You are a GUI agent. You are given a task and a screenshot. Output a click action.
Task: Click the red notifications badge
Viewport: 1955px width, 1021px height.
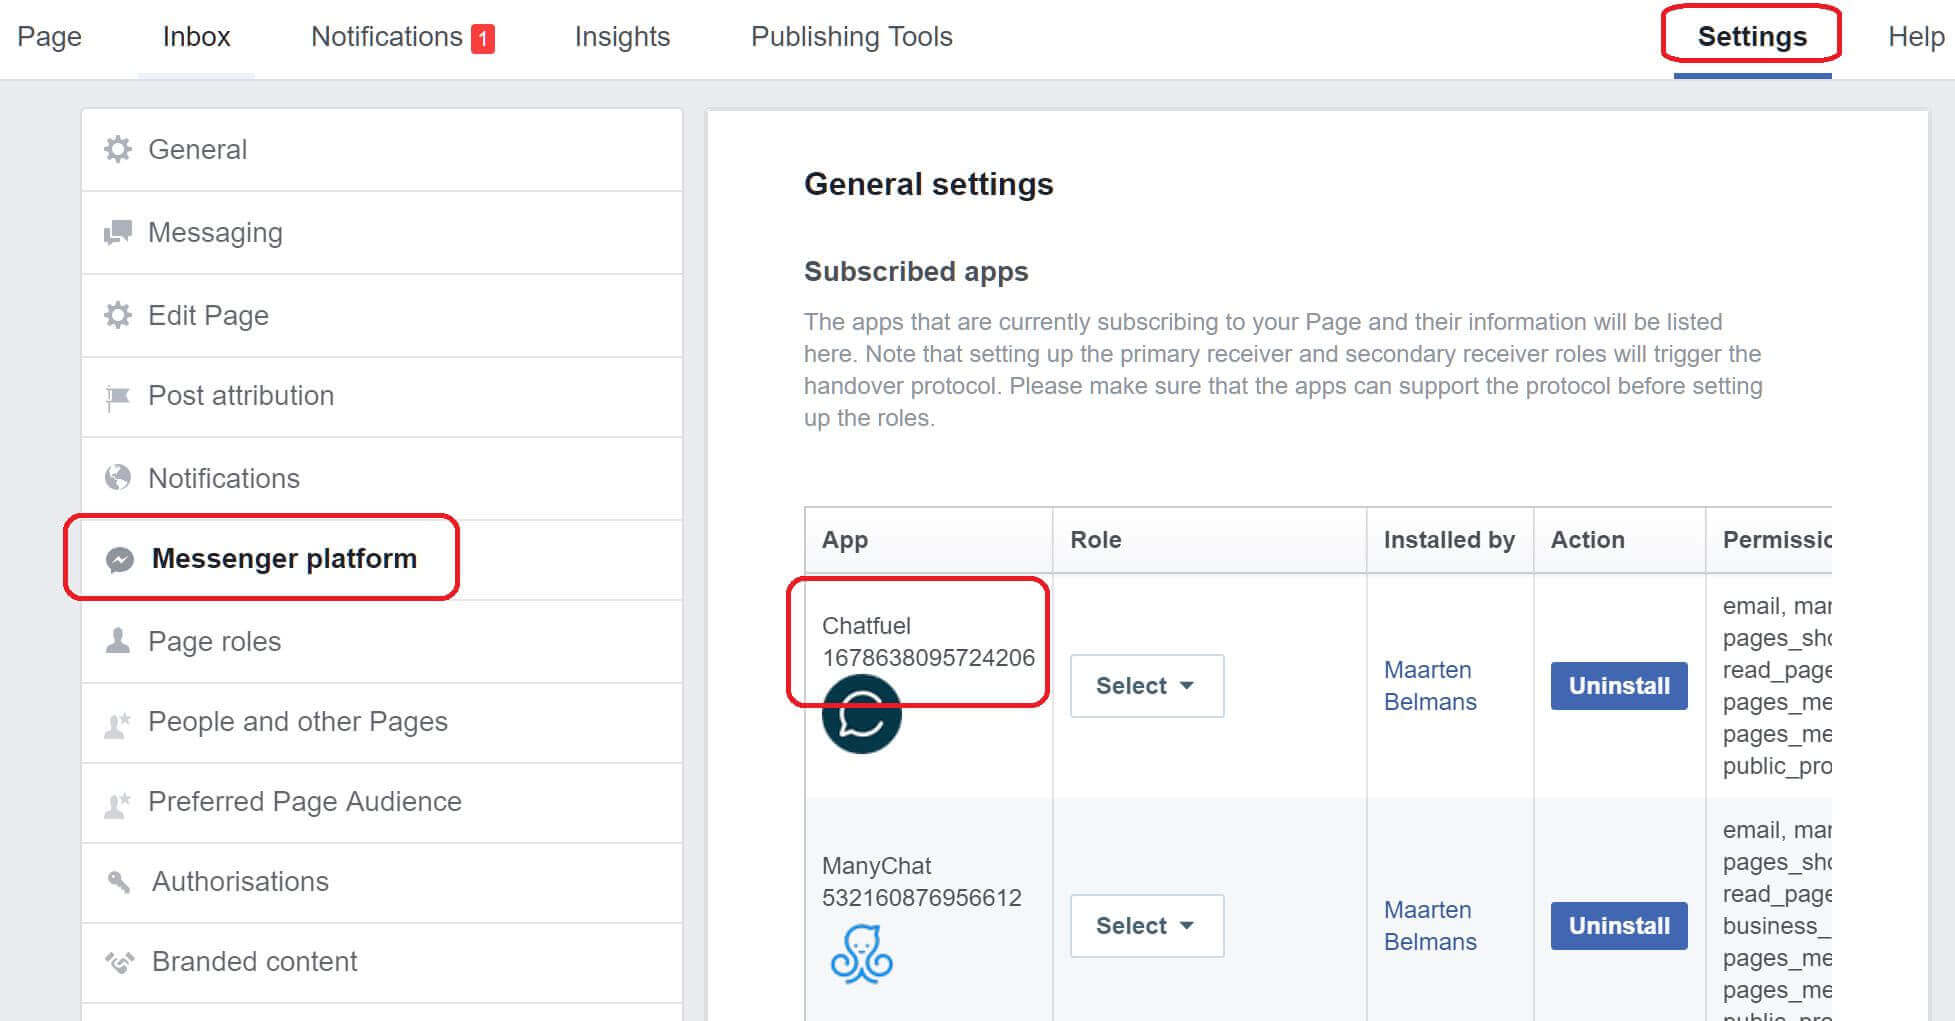(483, 38)
